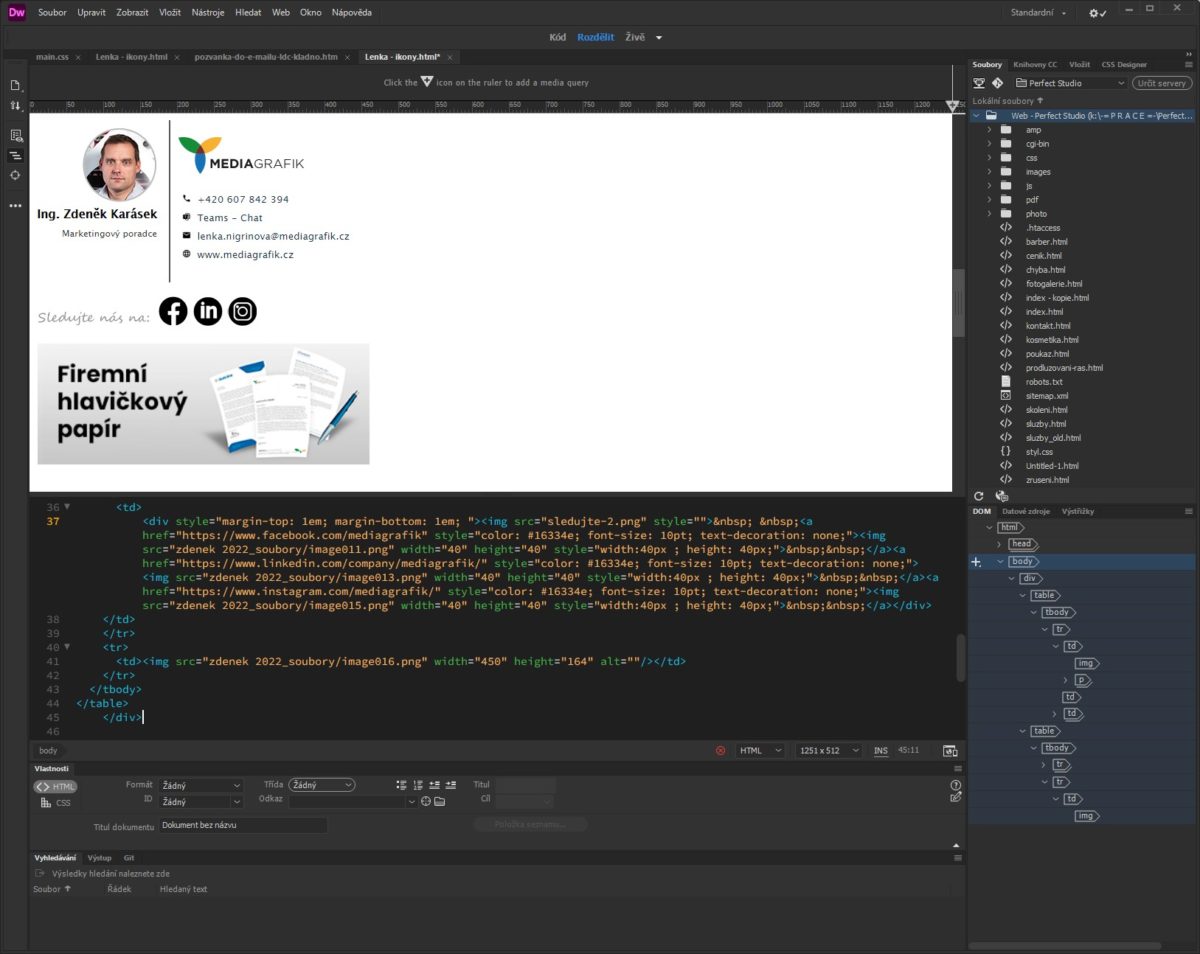Click the refresh icon below the file list

click(x=979, y=496)
